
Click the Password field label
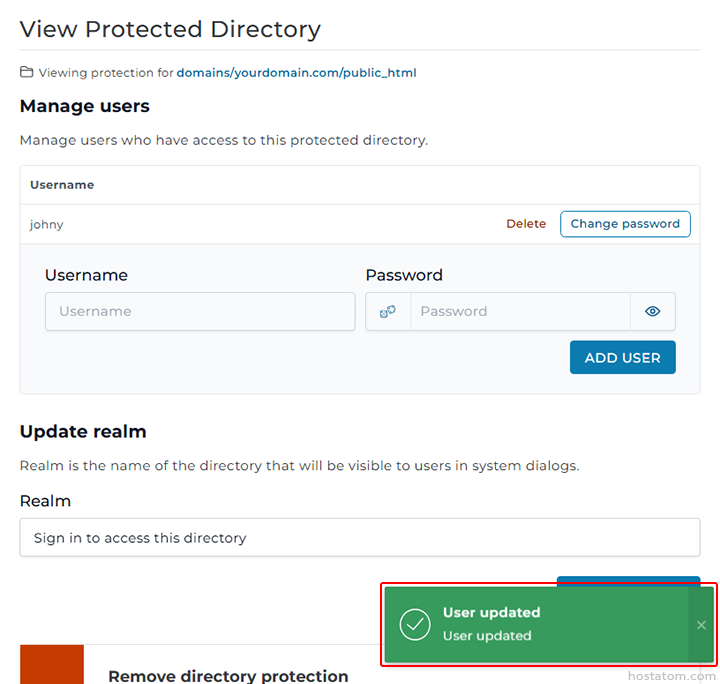[404, 275]
